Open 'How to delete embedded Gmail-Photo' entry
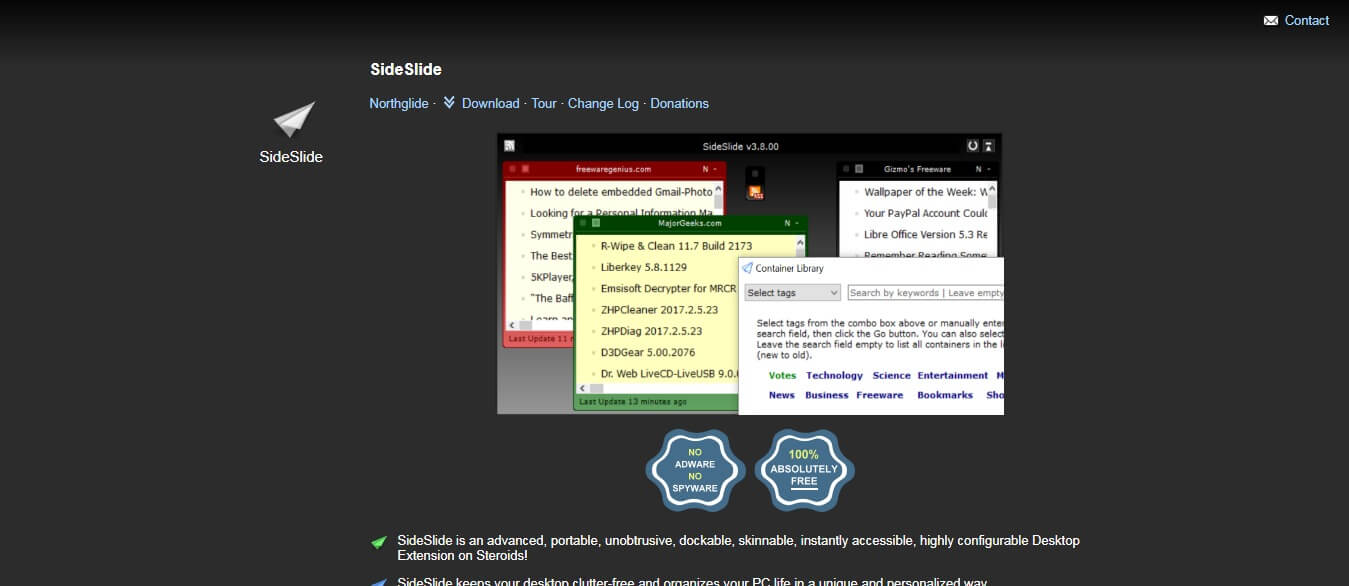 621,192
